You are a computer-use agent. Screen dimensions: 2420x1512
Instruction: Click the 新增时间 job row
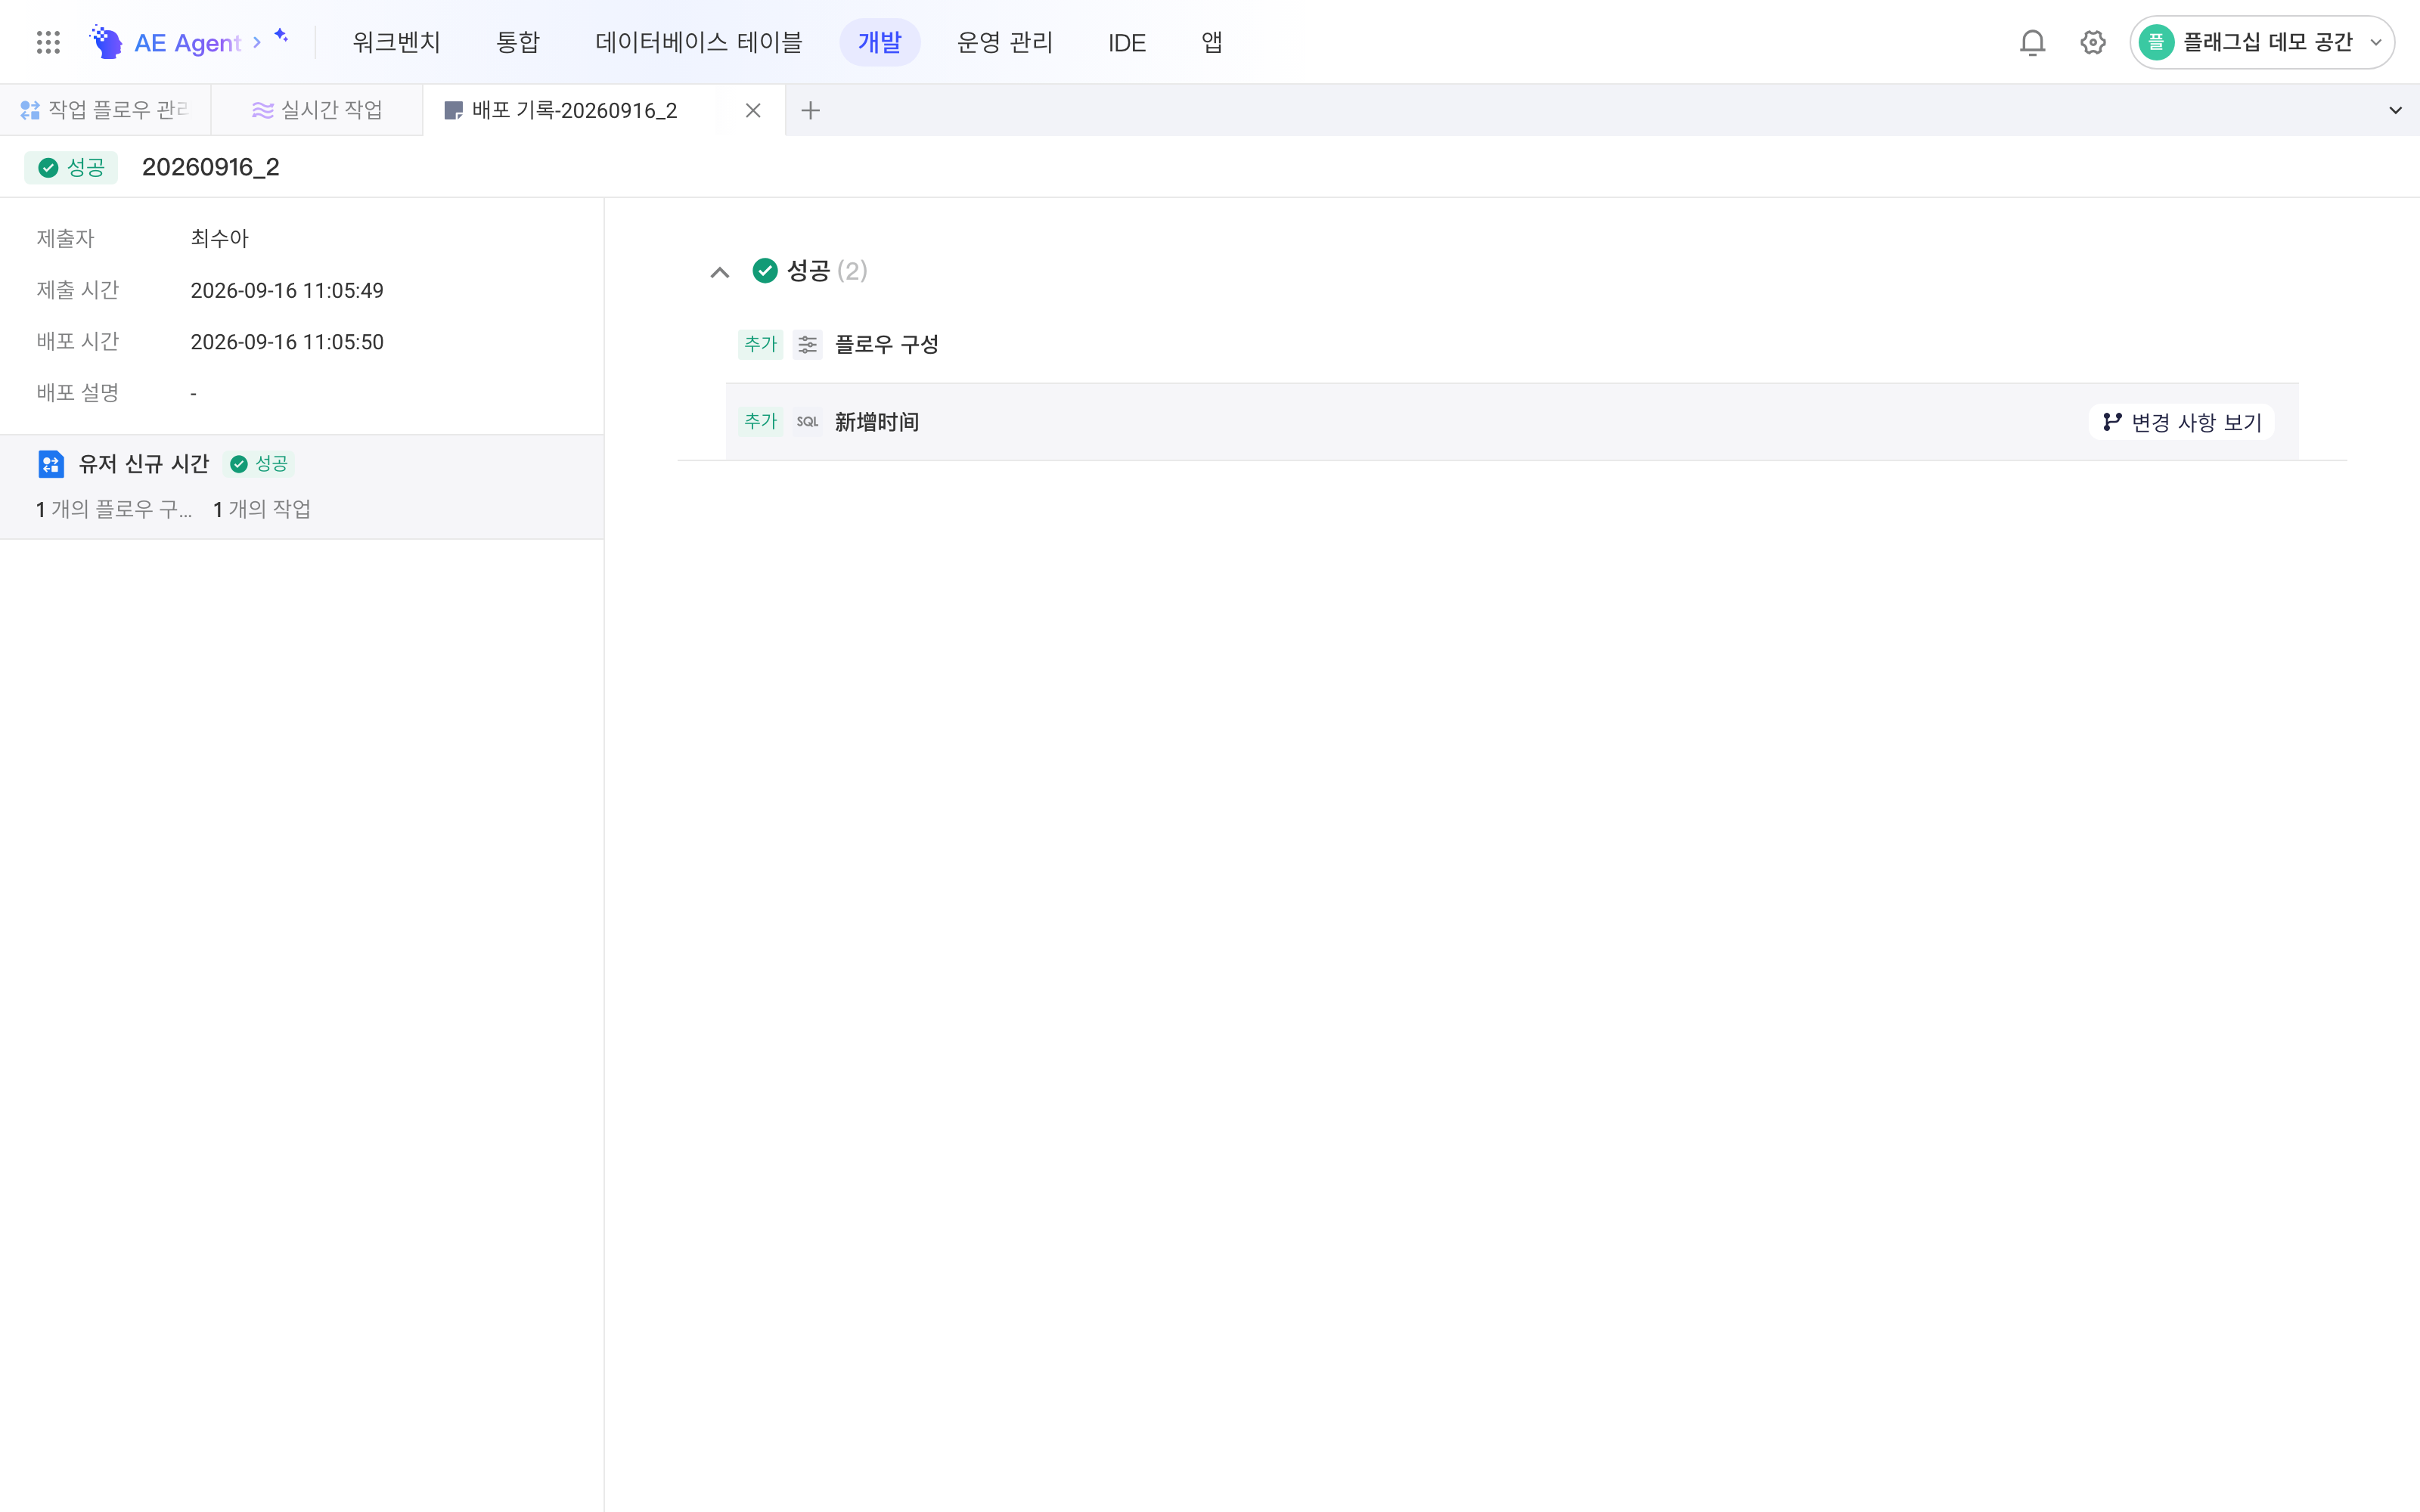click(x=1512, y=422)
